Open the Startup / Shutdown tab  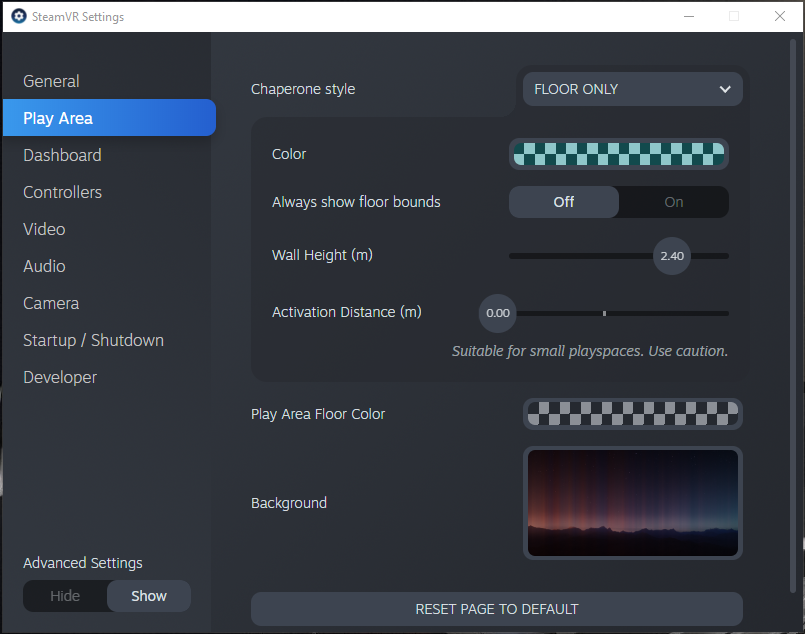tap(93, 340)
